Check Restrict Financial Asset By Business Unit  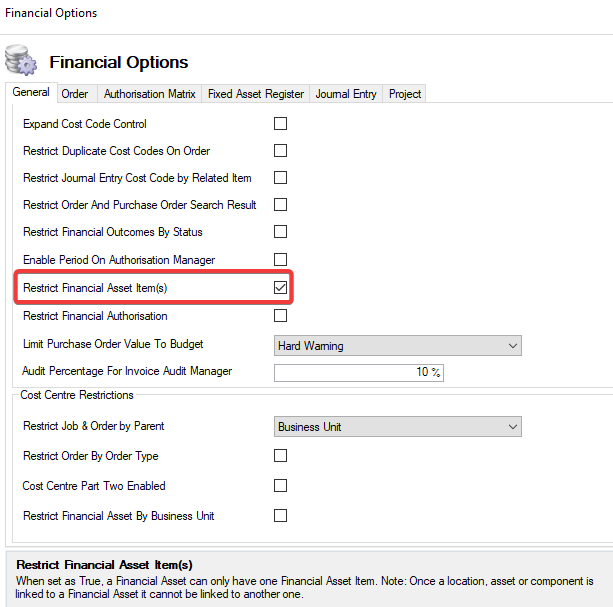click(x=280, y=516)
